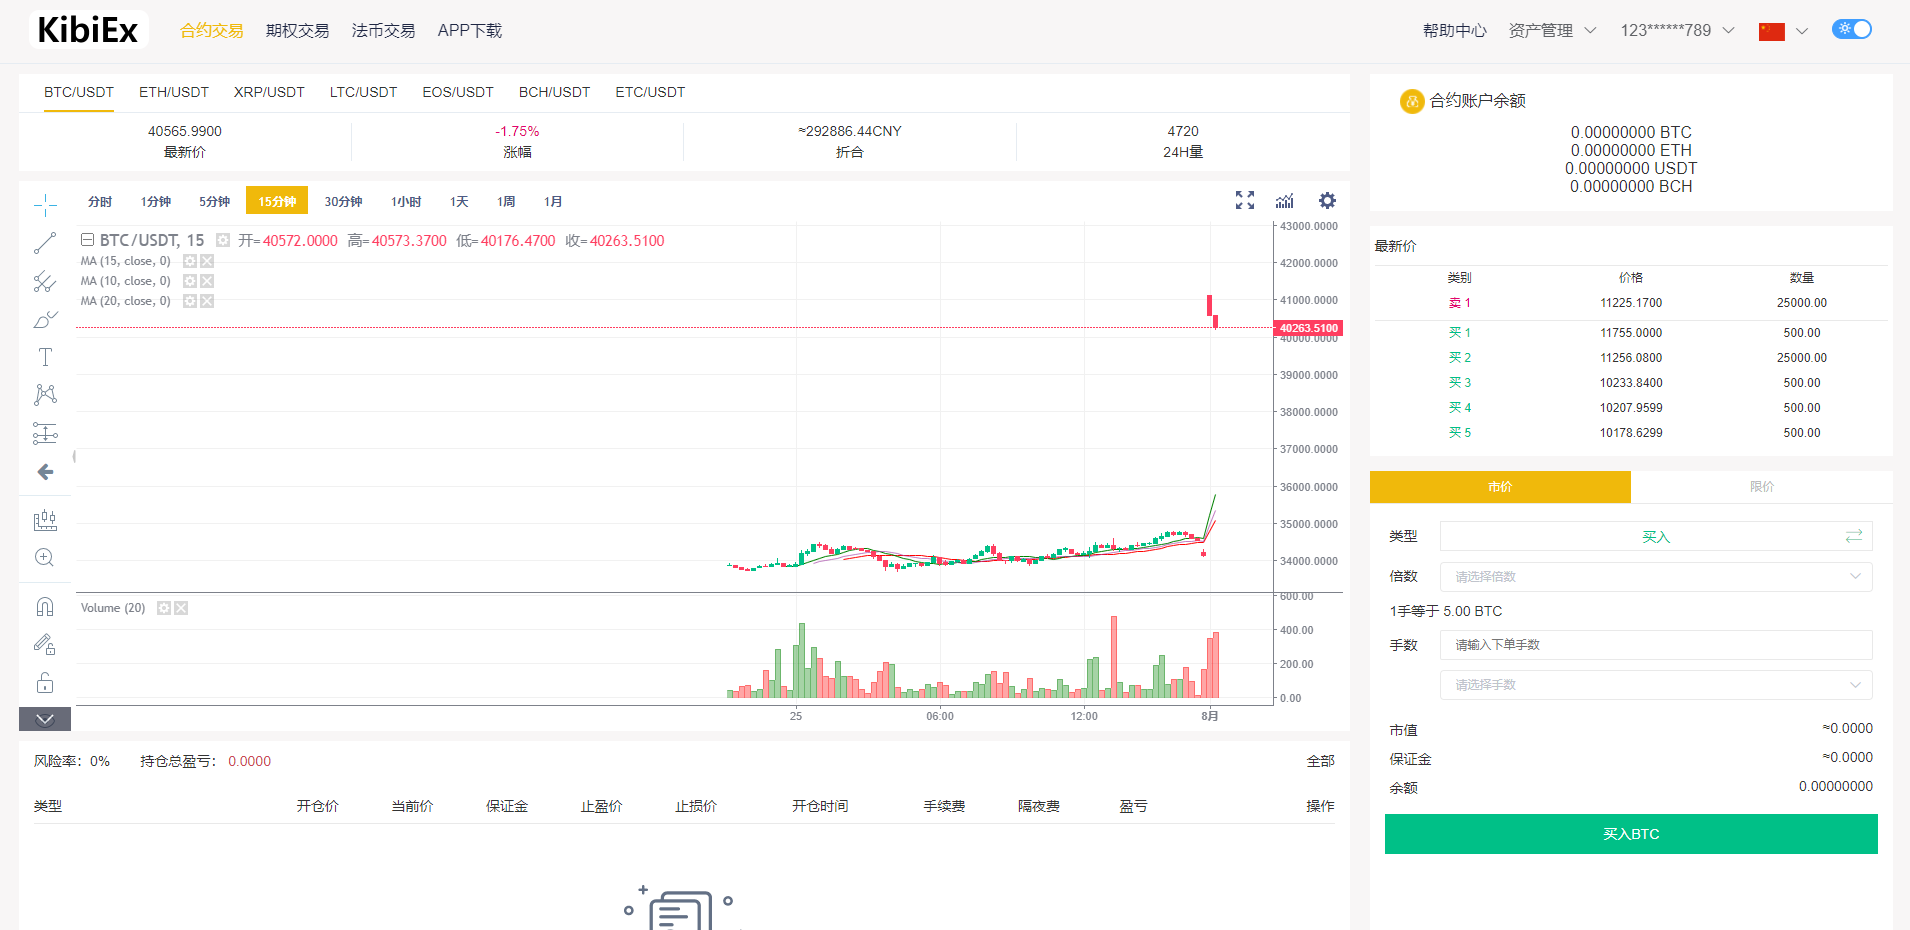Select the brush drawing tool
1910x930 pixels.
pyautogui.click(x=44, y=320)
